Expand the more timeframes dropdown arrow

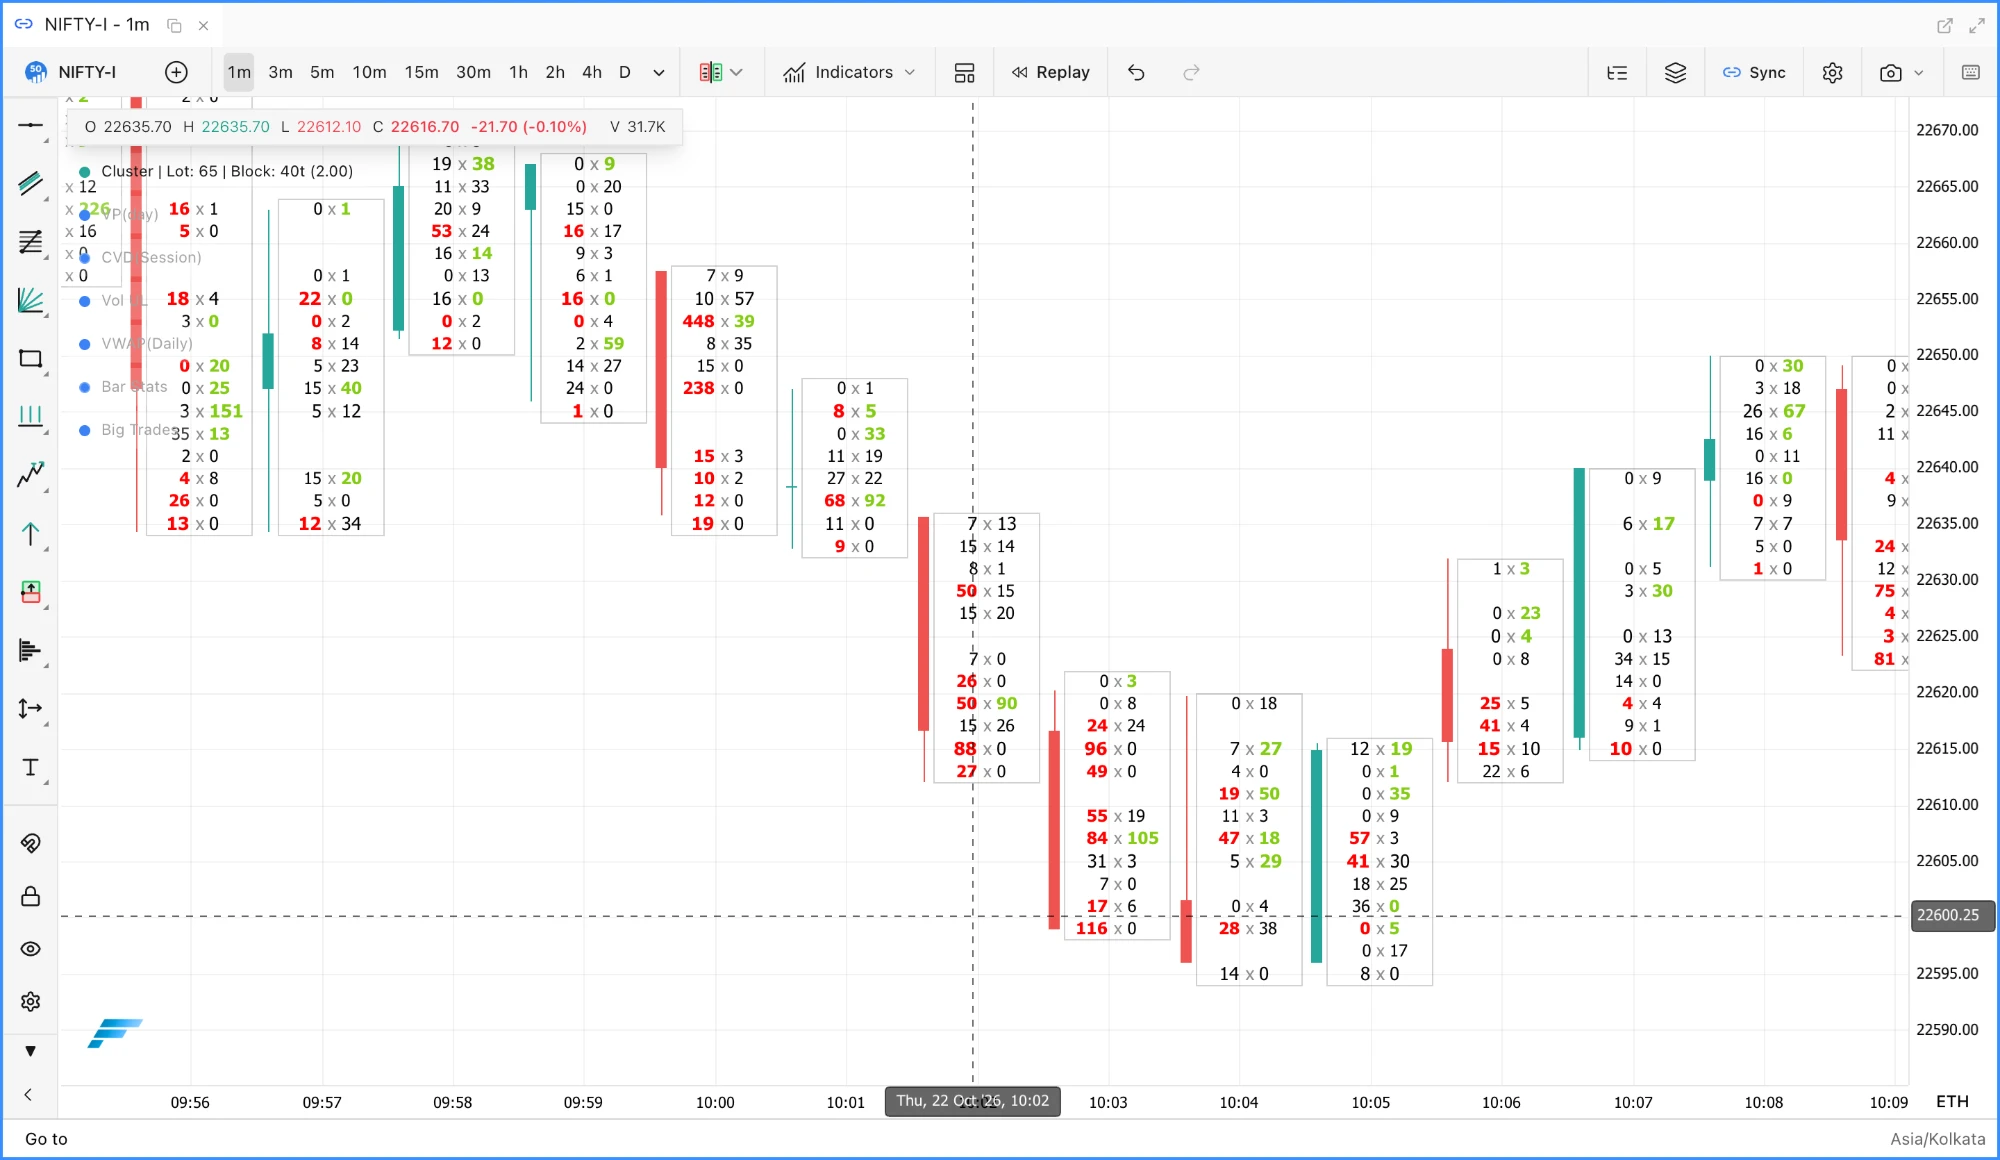point(659,72)
